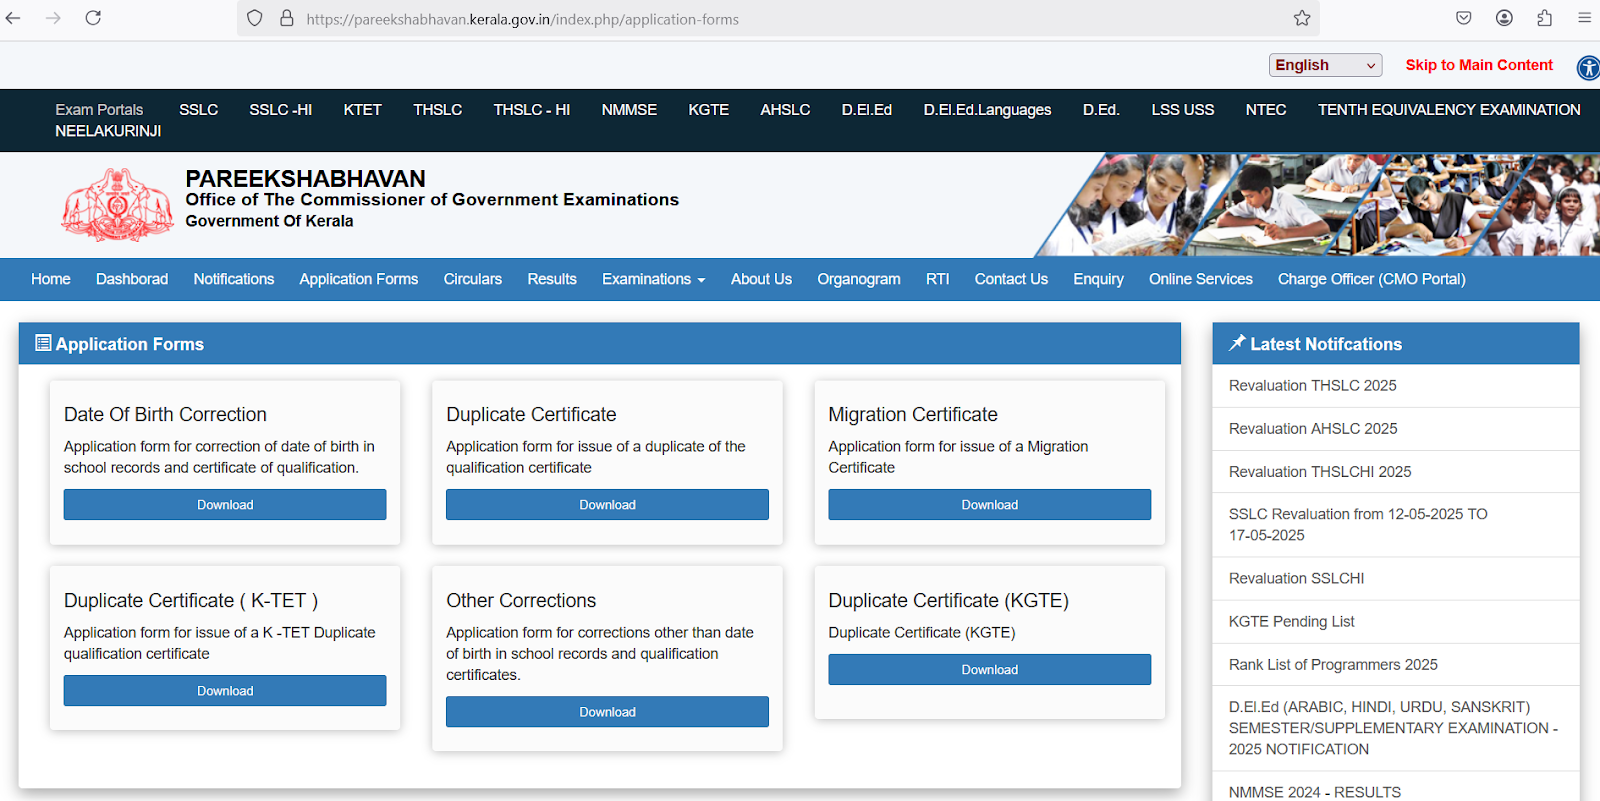Download Duplicate Certificate ( K-TET ) form
This screenshot has height=801, width=1600.
225,691
